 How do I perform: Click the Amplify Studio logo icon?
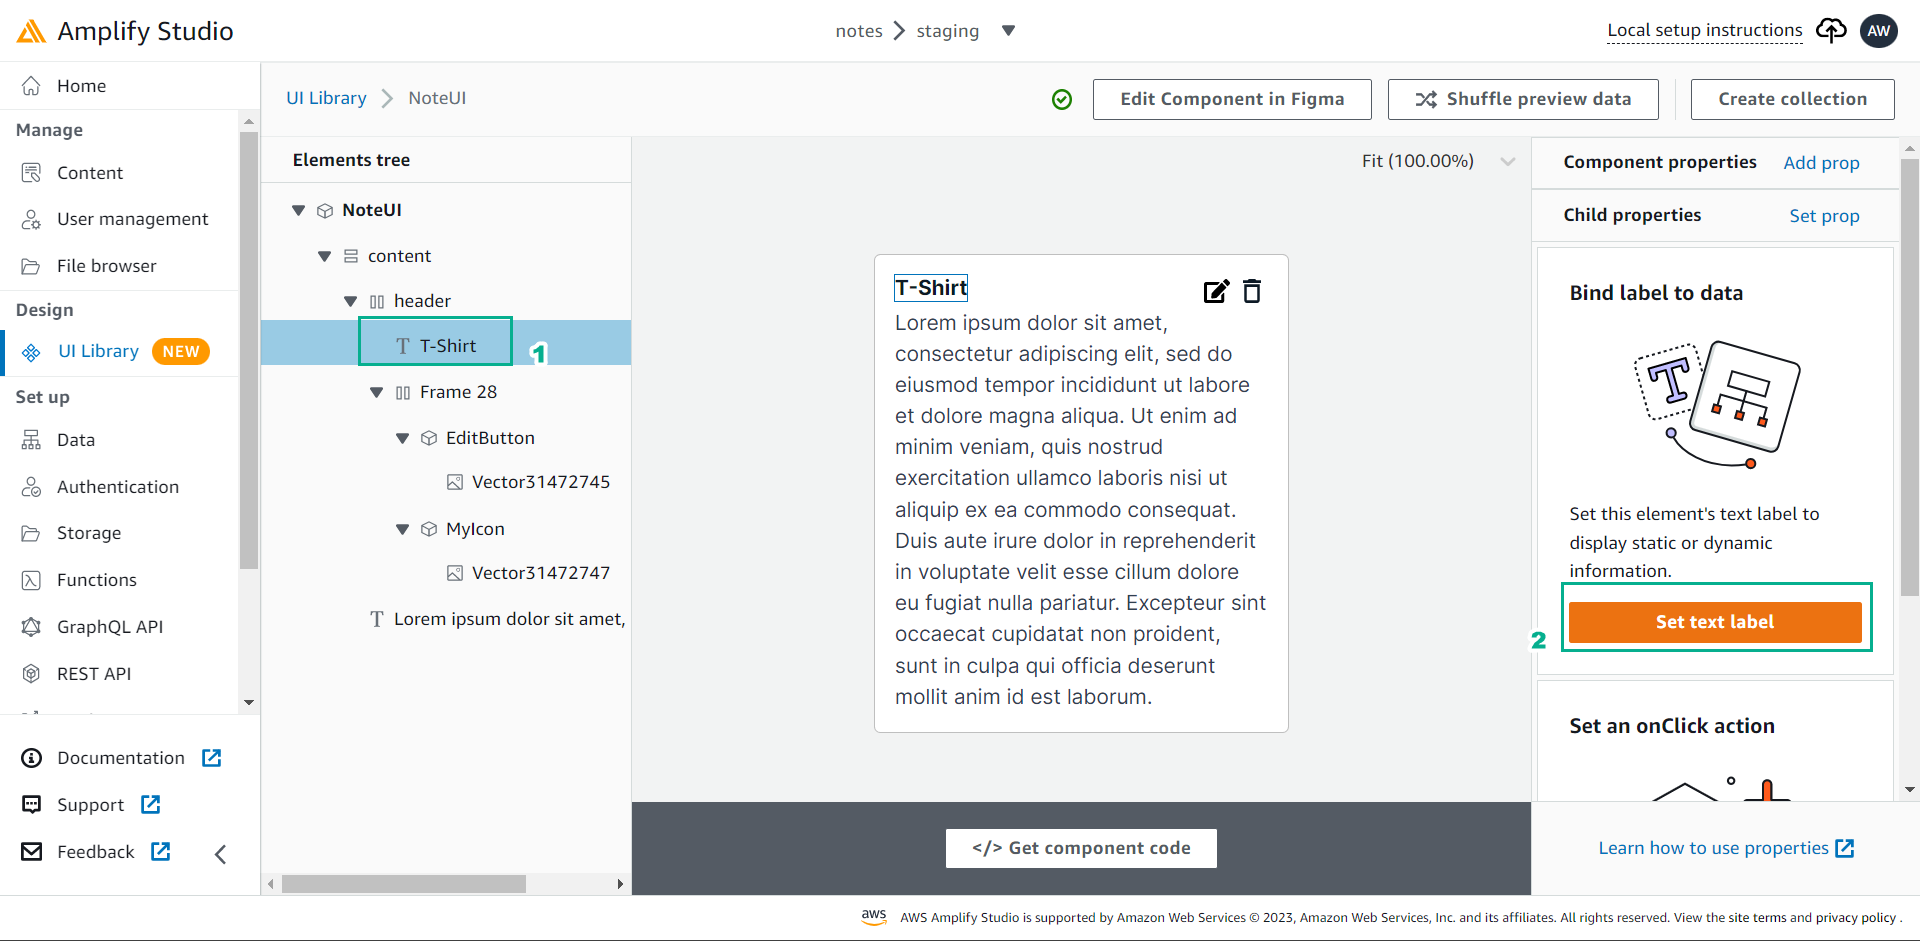[31, 31]
